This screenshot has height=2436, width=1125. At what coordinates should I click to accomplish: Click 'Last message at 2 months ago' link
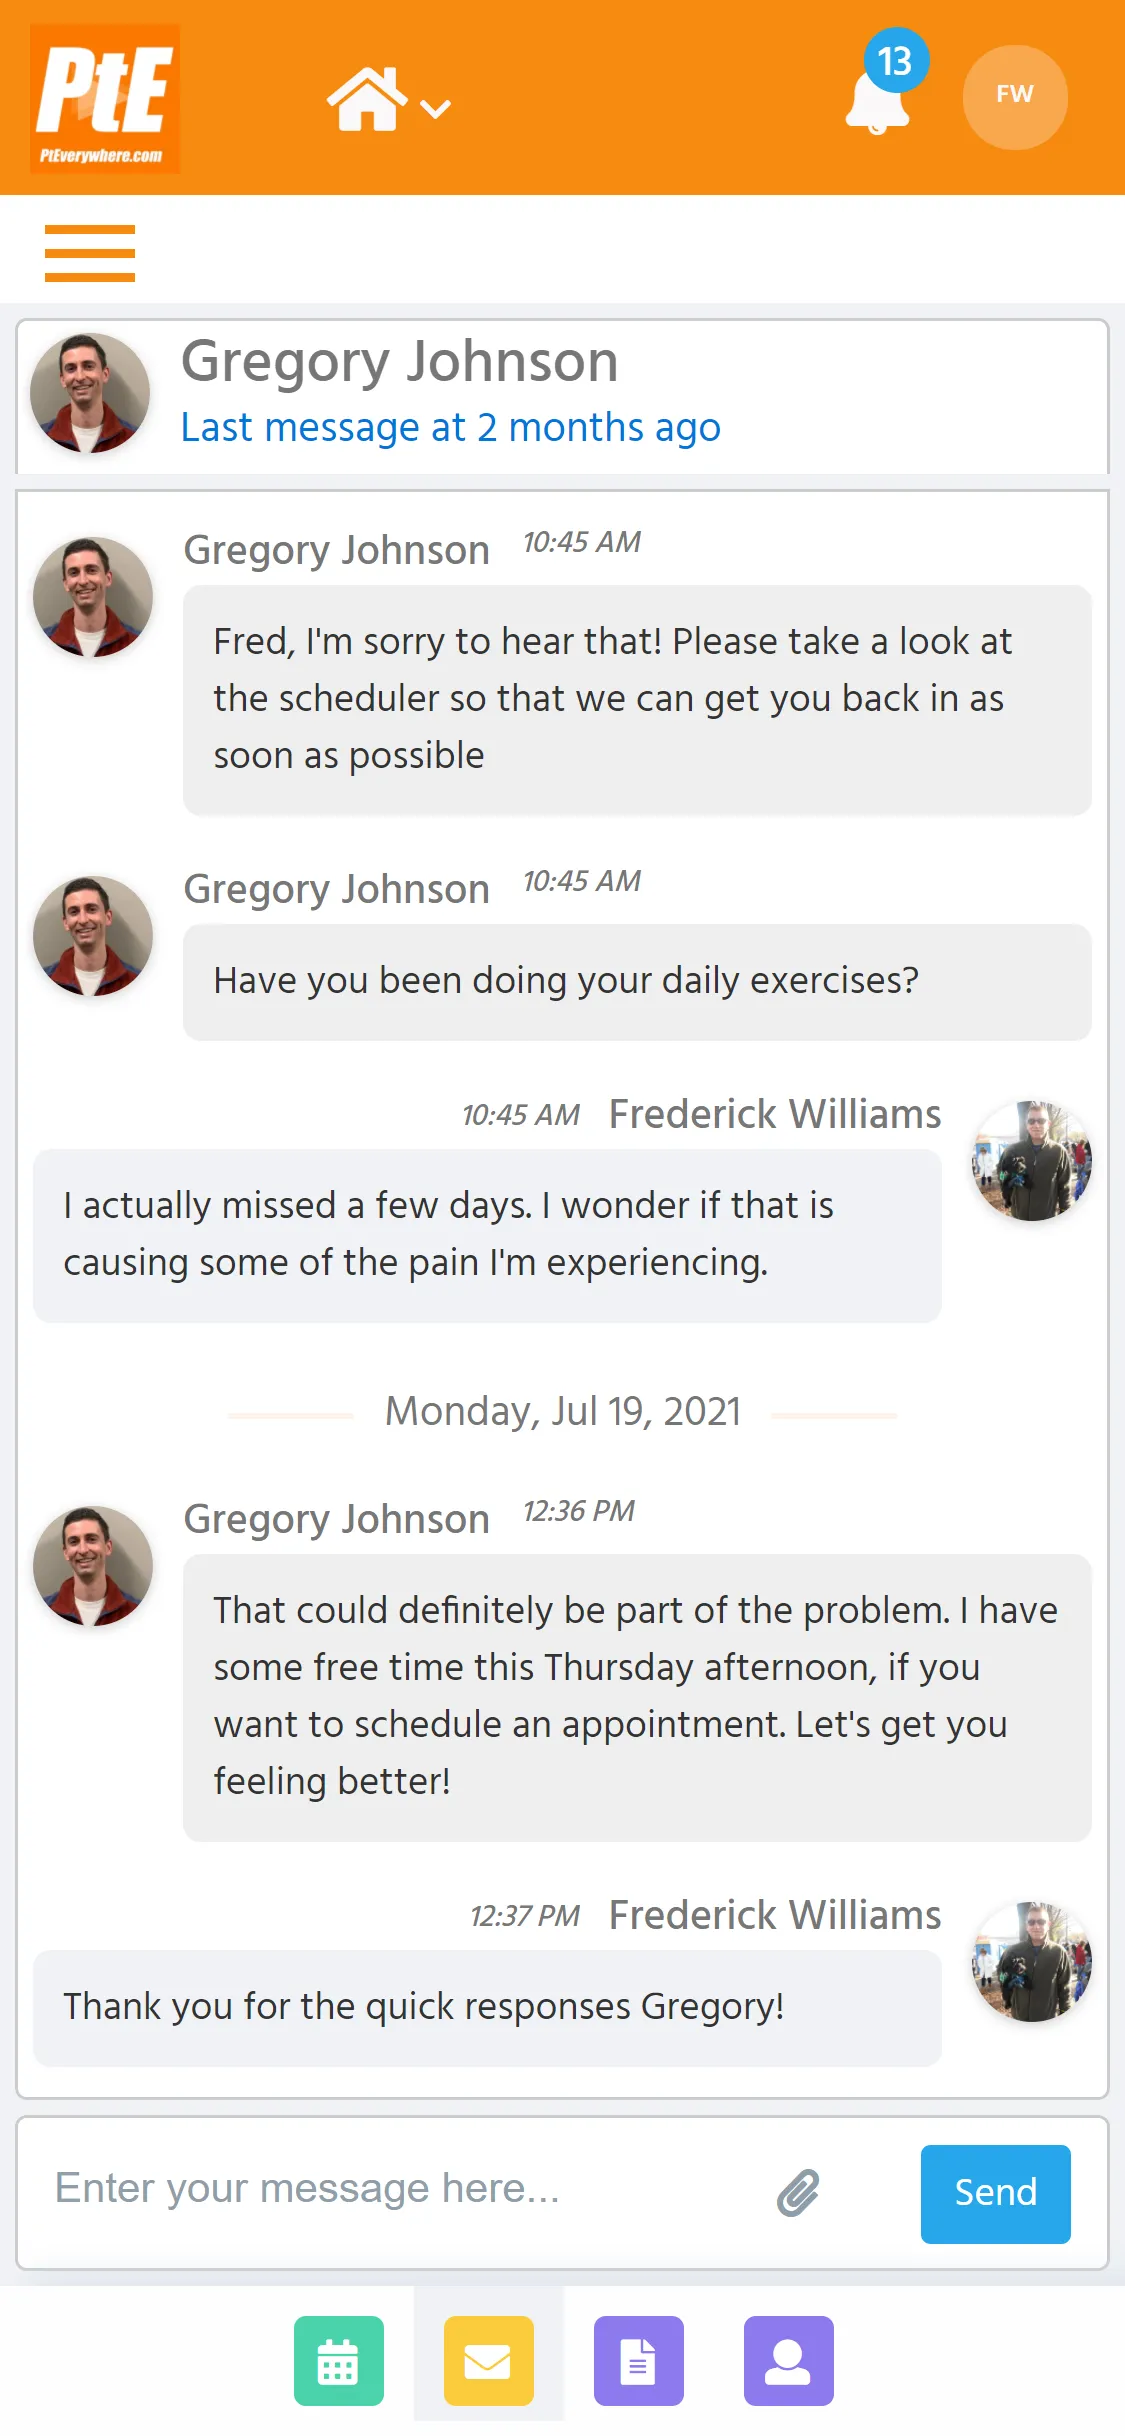tap(450, 428)
